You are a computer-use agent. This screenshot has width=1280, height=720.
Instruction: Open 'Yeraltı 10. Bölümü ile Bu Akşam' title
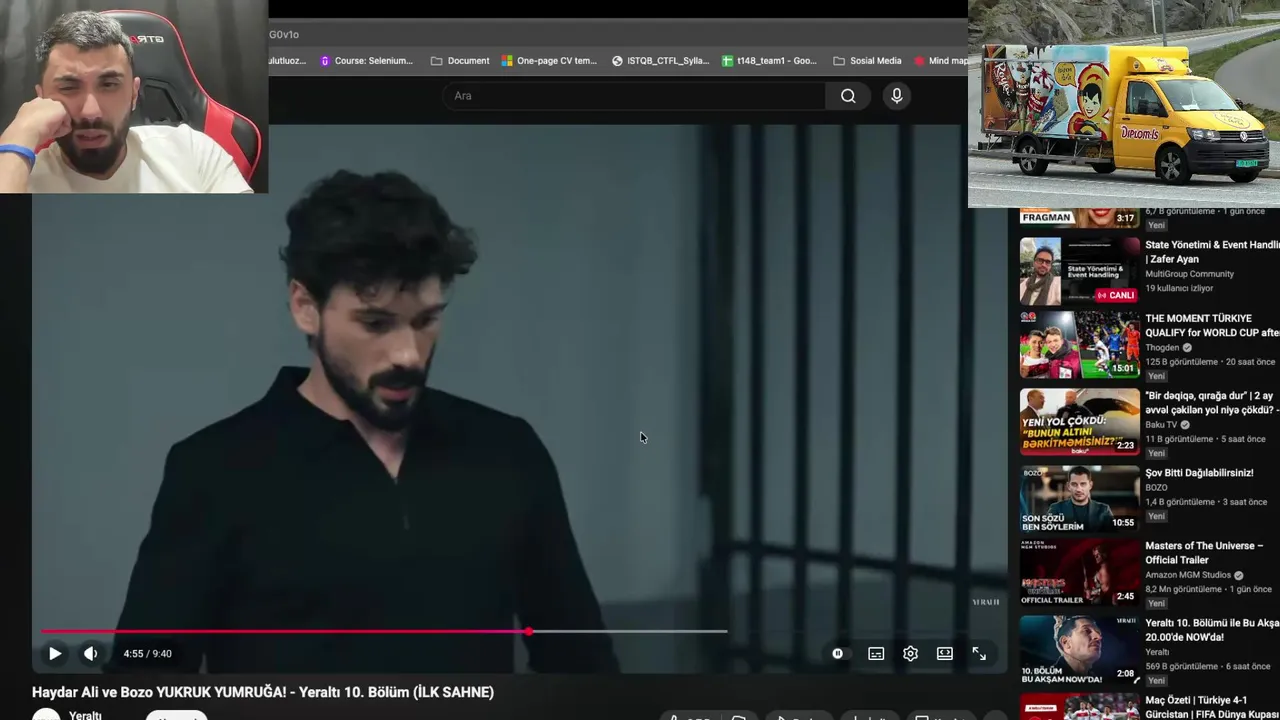coord(1212,630)
